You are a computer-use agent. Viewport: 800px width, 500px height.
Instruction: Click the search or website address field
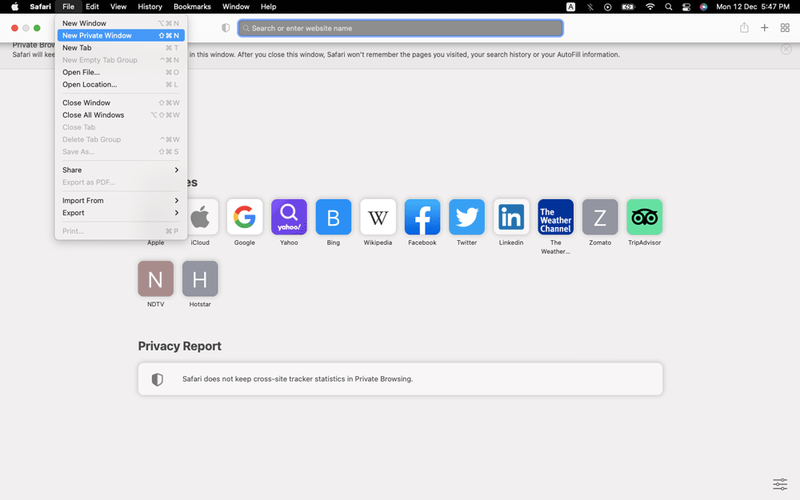point(400,28)
